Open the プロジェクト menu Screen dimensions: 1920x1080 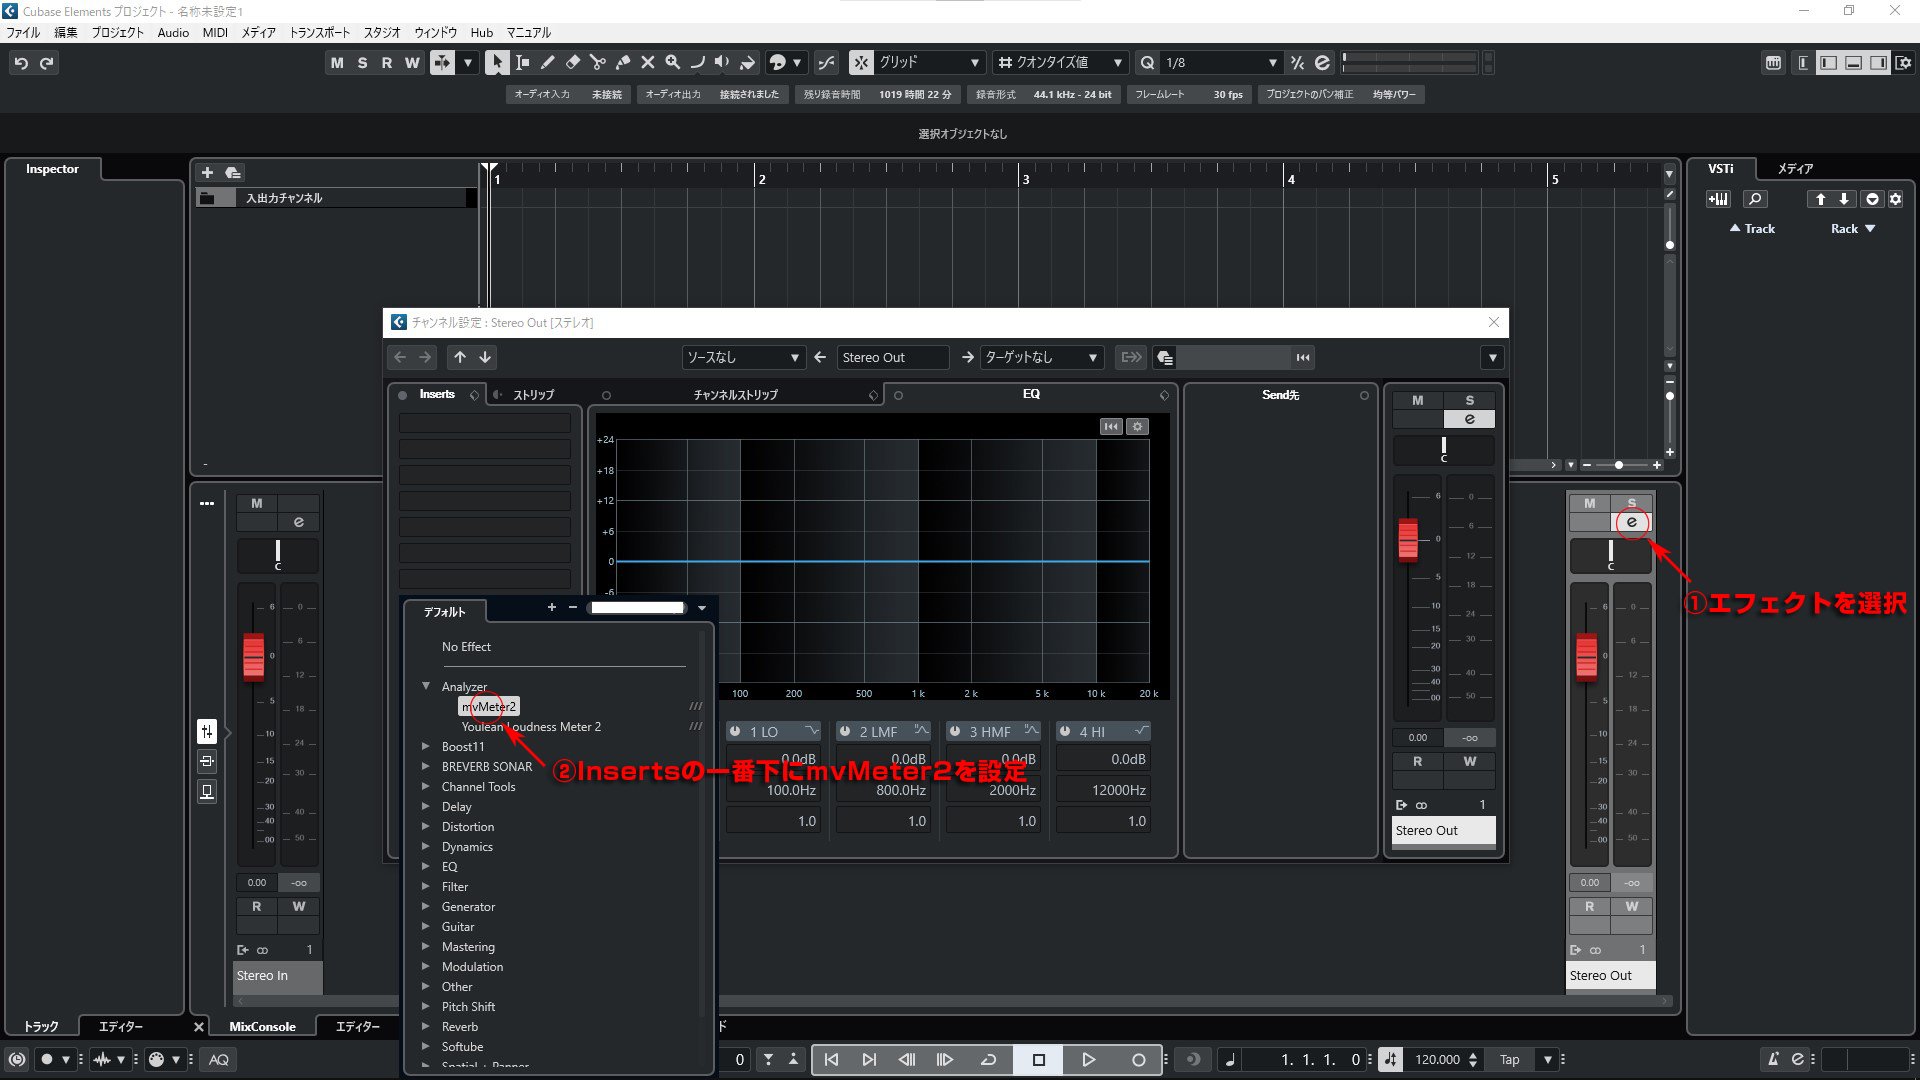point(118,32)
